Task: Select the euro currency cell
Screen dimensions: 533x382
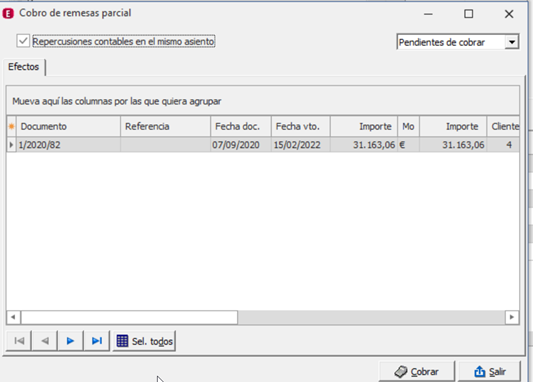Action: point(408,145)
